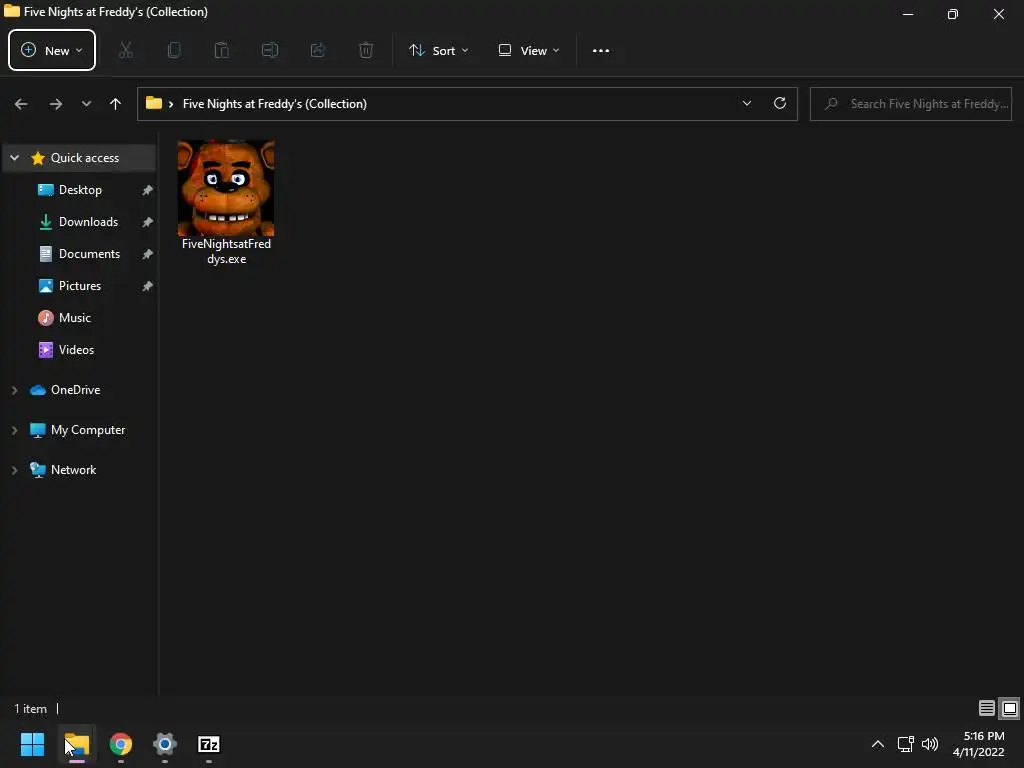
Task: Select the FiveNightsatFreddys.exe Freddy thumbnail
Action: [x=226, y=188]
